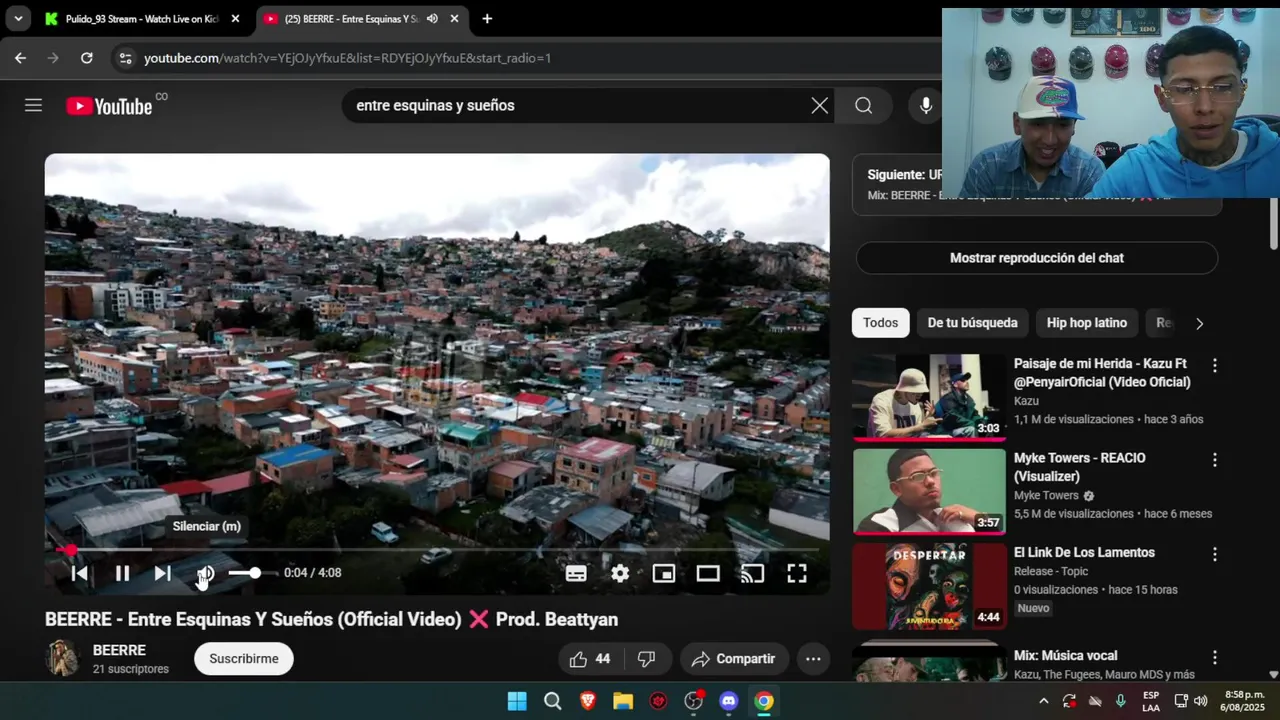Open Compartir share dialog

tap(734, 659)
